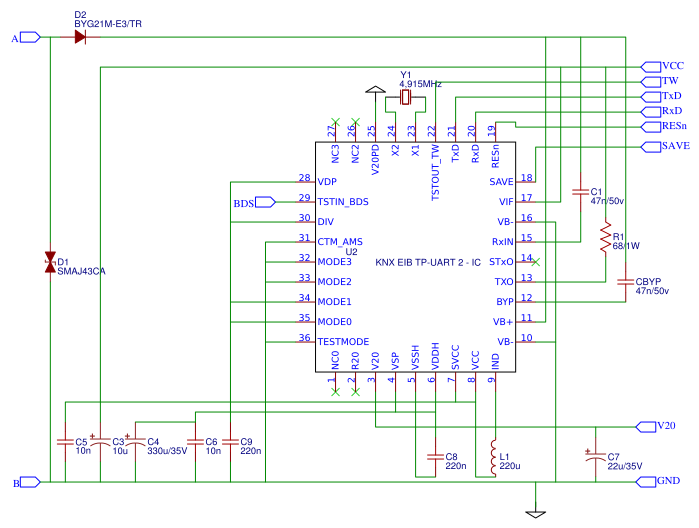Select capacitor C9 symbol
The image size is (699, 528).
pyautogui.click(x=230, y=441)
